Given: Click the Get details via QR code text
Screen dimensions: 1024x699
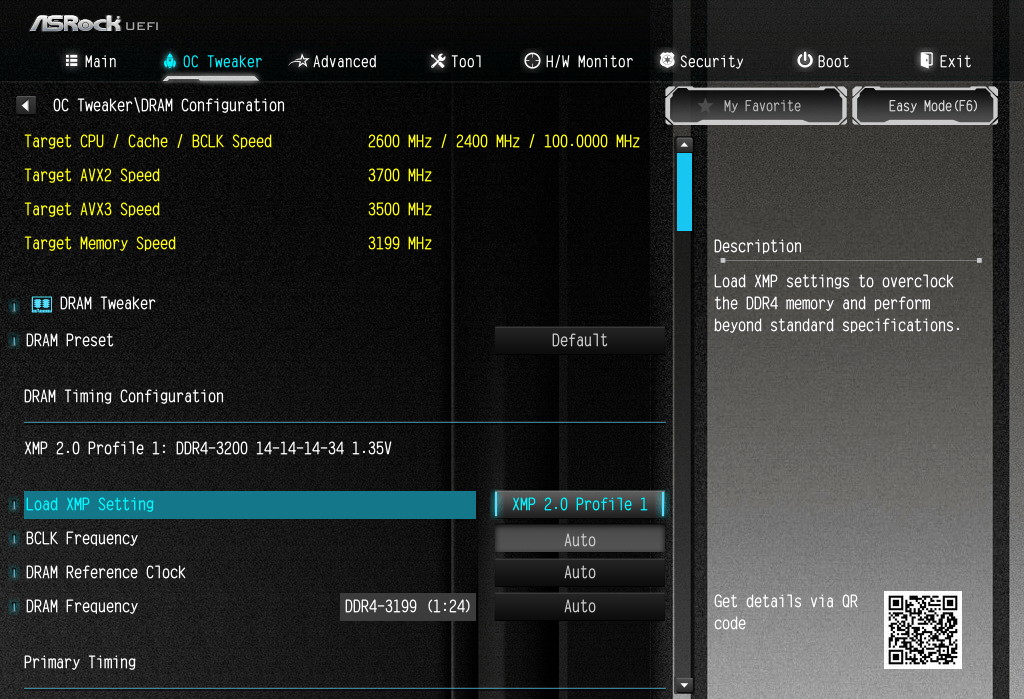Looking at the screenshot, I should 786,612.
